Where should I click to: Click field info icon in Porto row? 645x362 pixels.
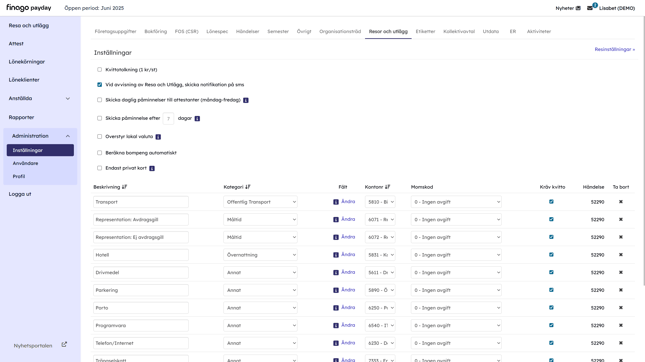(x=336, y=308)
